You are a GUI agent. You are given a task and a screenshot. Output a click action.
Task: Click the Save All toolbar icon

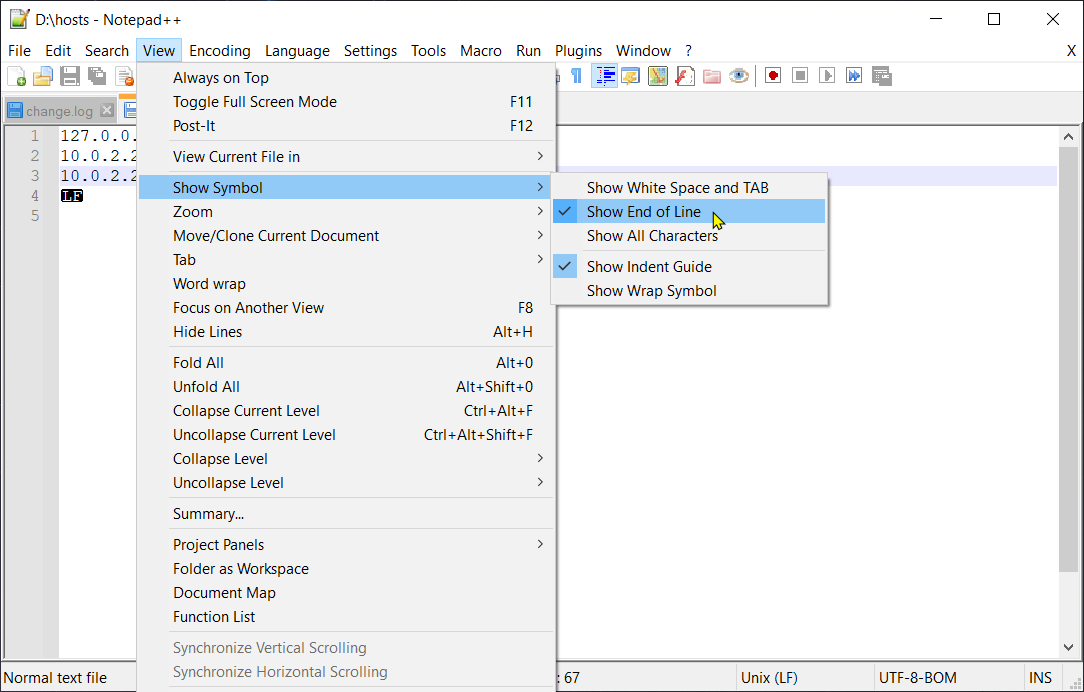[97, 75]
